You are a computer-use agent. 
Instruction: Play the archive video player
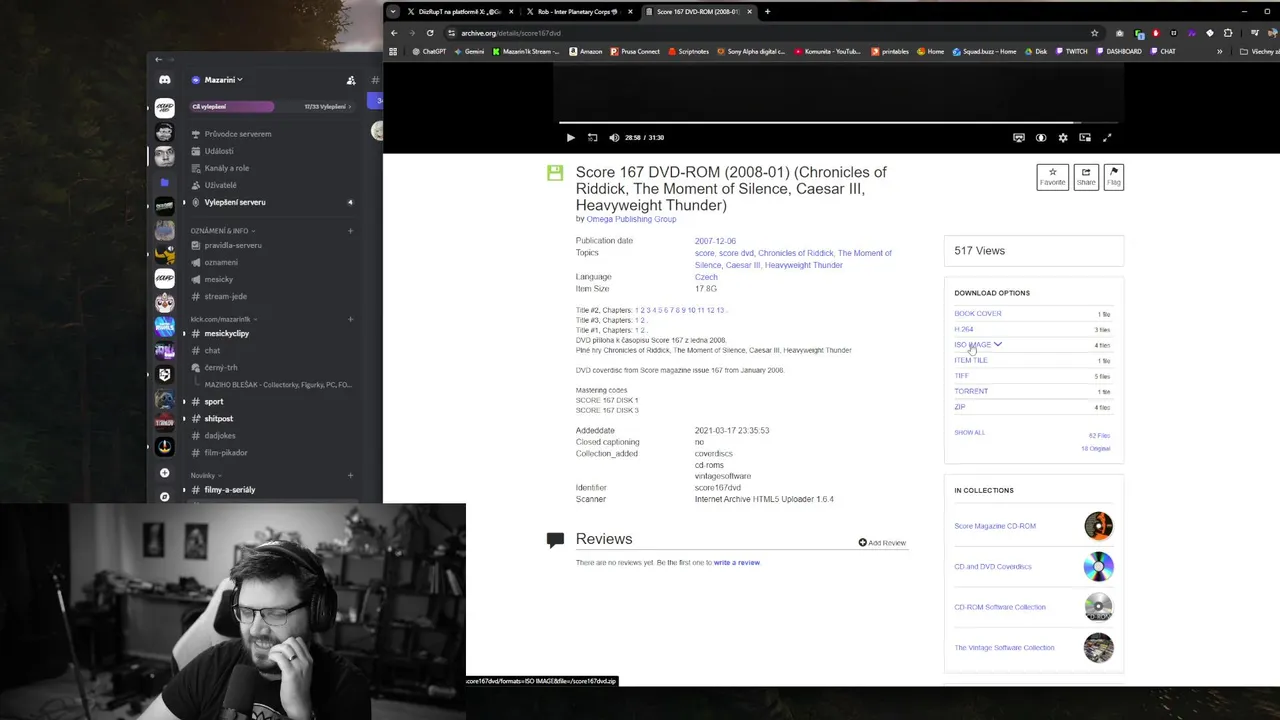click(570, 138)
